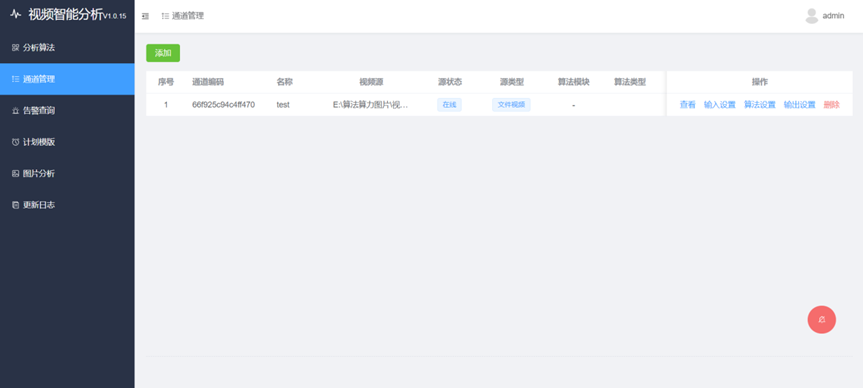This screenshot has height=388, width=863.
Task: Click the name cell test
Action: (283, 105)
